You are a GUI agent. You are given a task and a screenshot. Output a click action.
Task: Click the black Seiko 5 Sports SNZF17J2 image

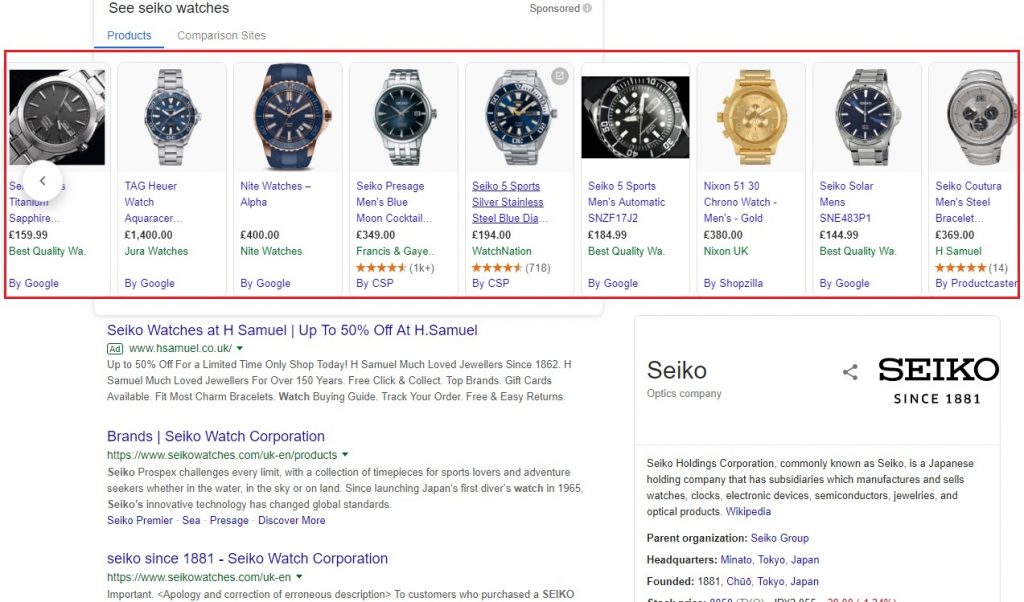click(x=635, y=117)
